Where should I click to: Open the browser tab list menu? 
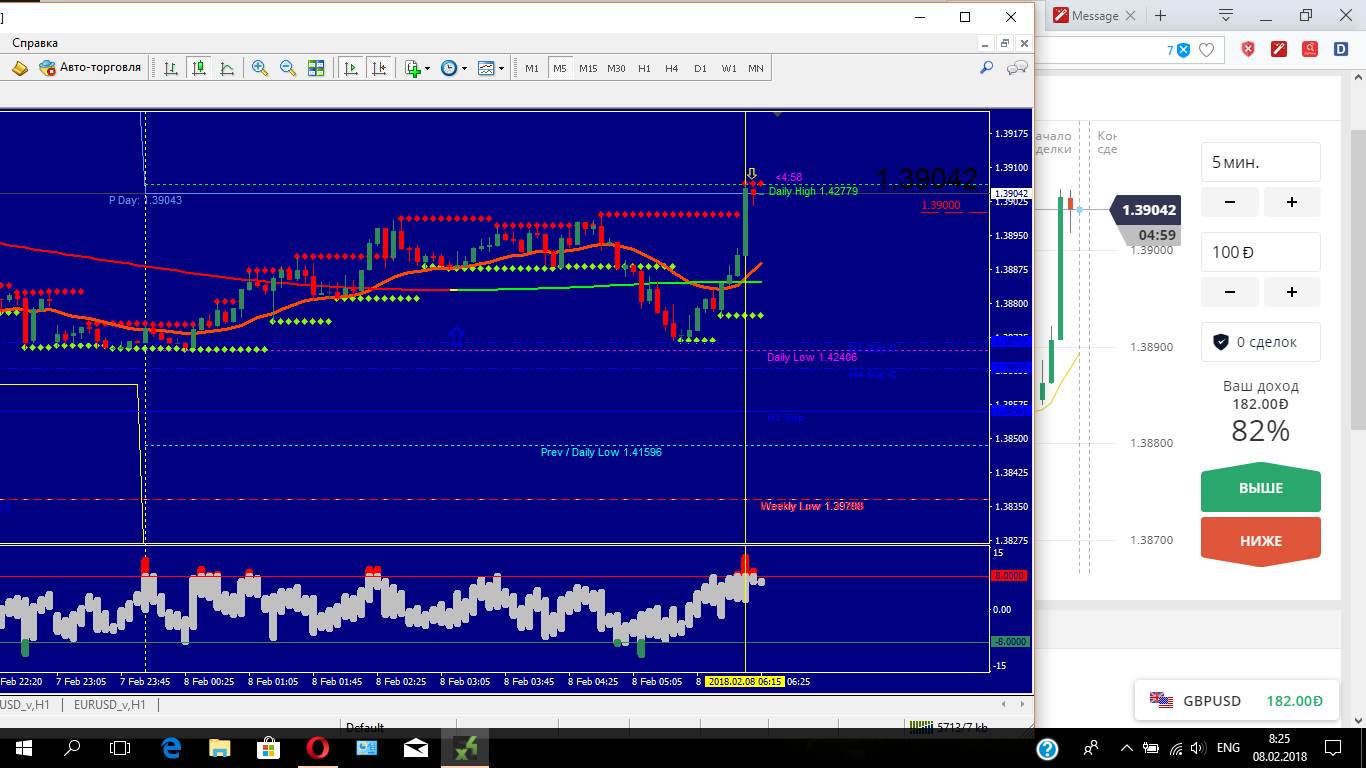pos(1226,15)
